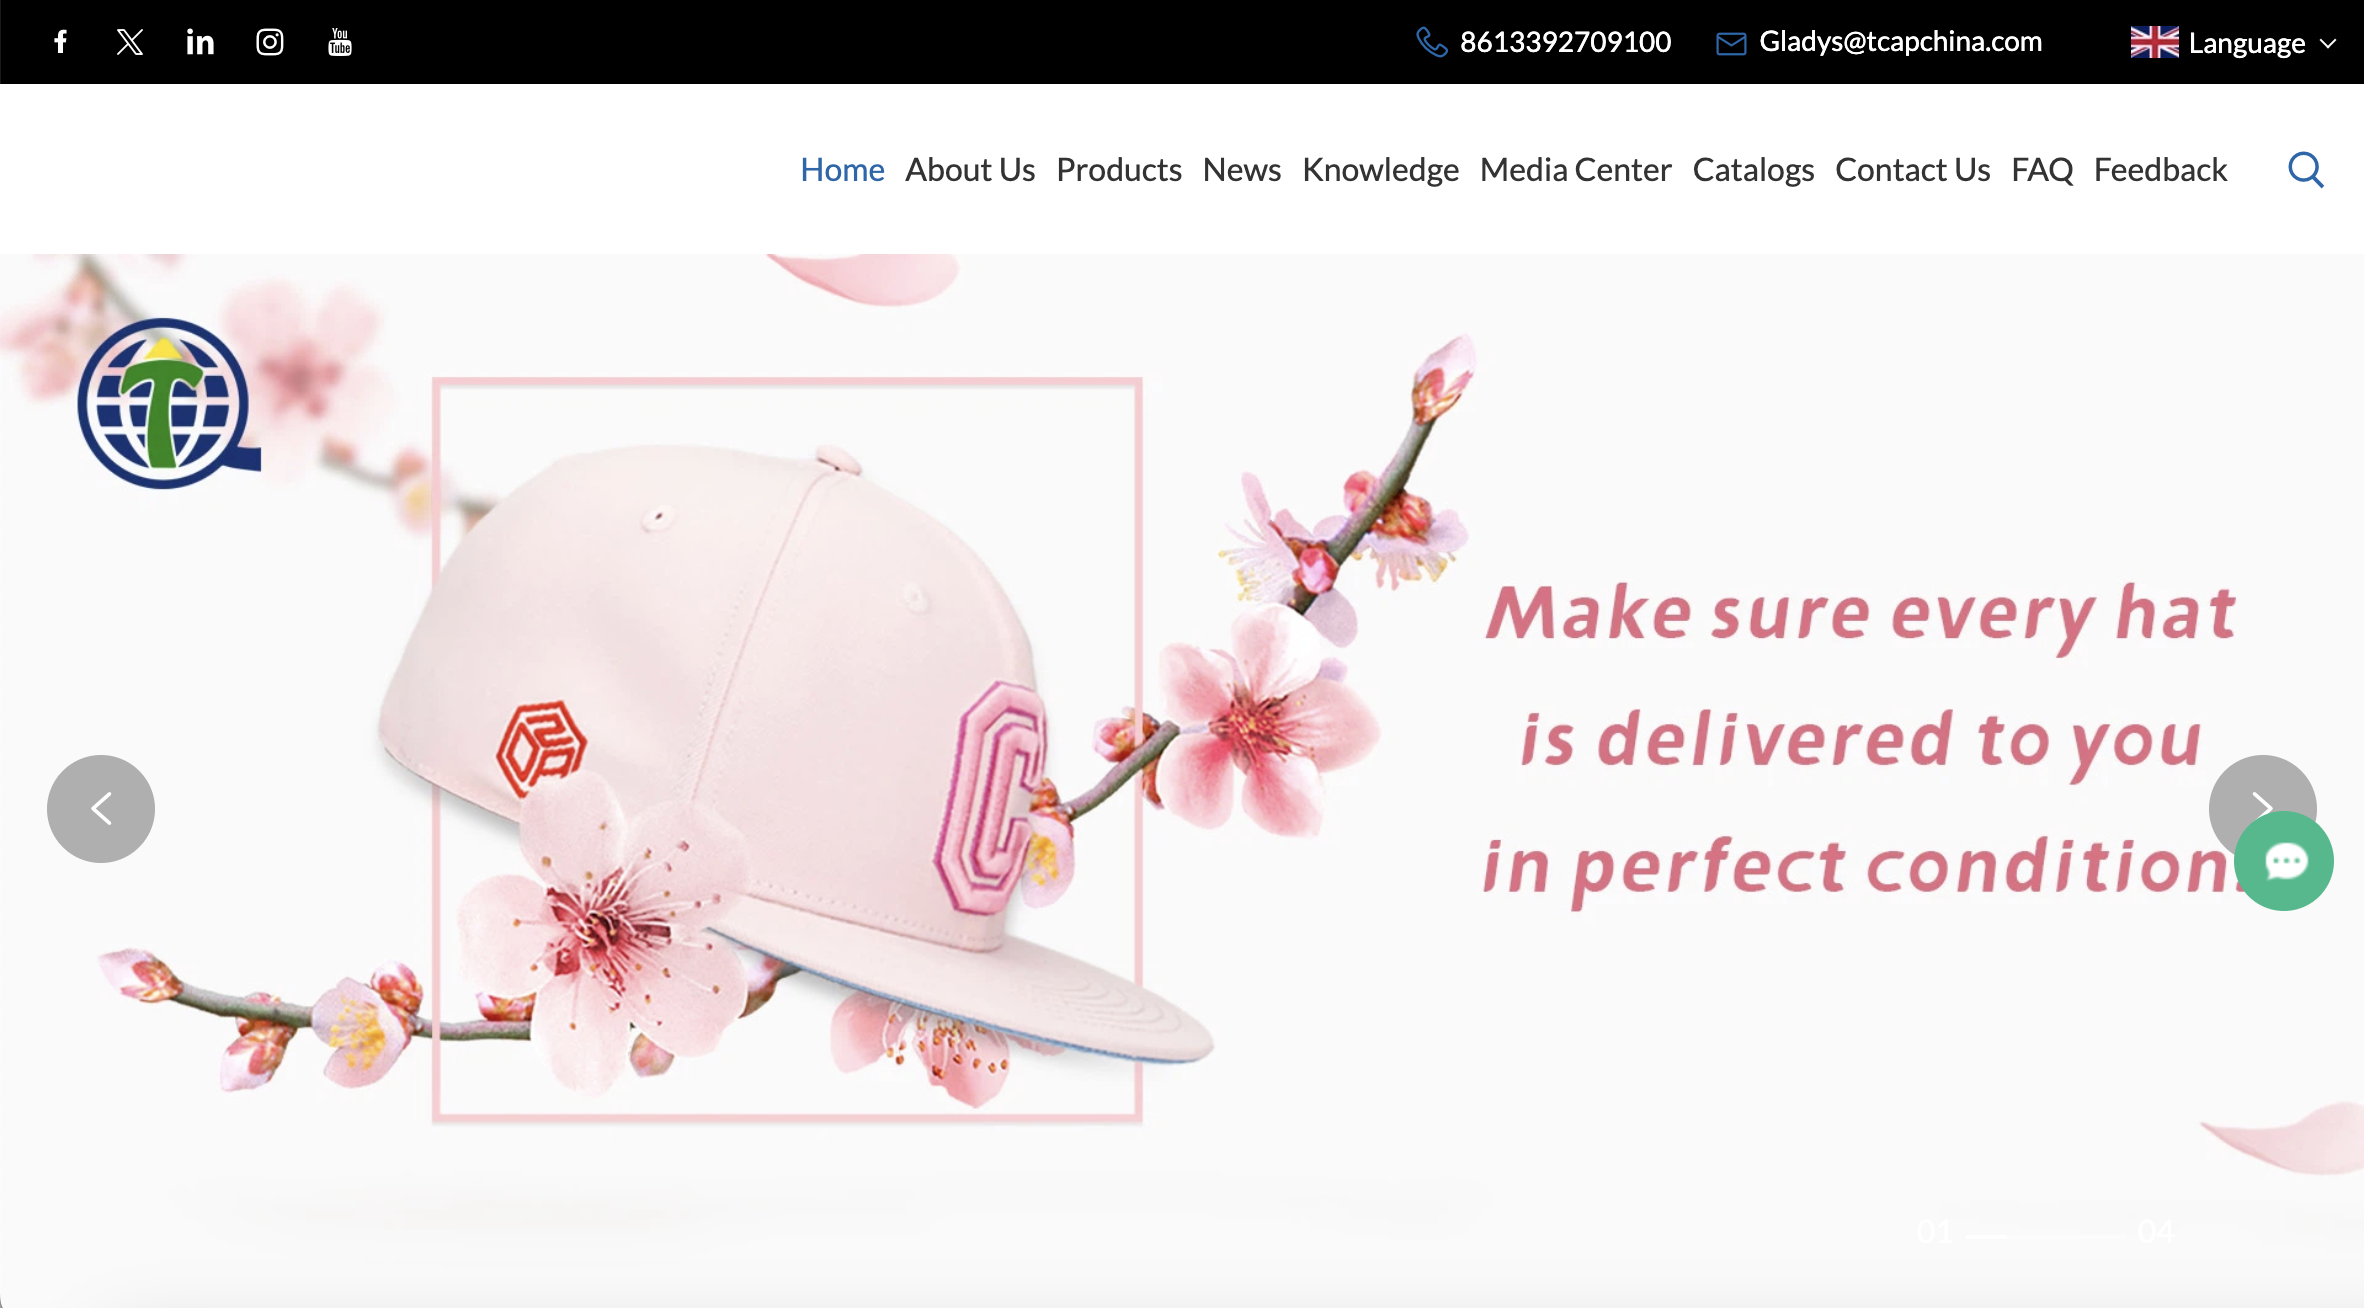Go to the Media Center page

[x=1575, y=170]
